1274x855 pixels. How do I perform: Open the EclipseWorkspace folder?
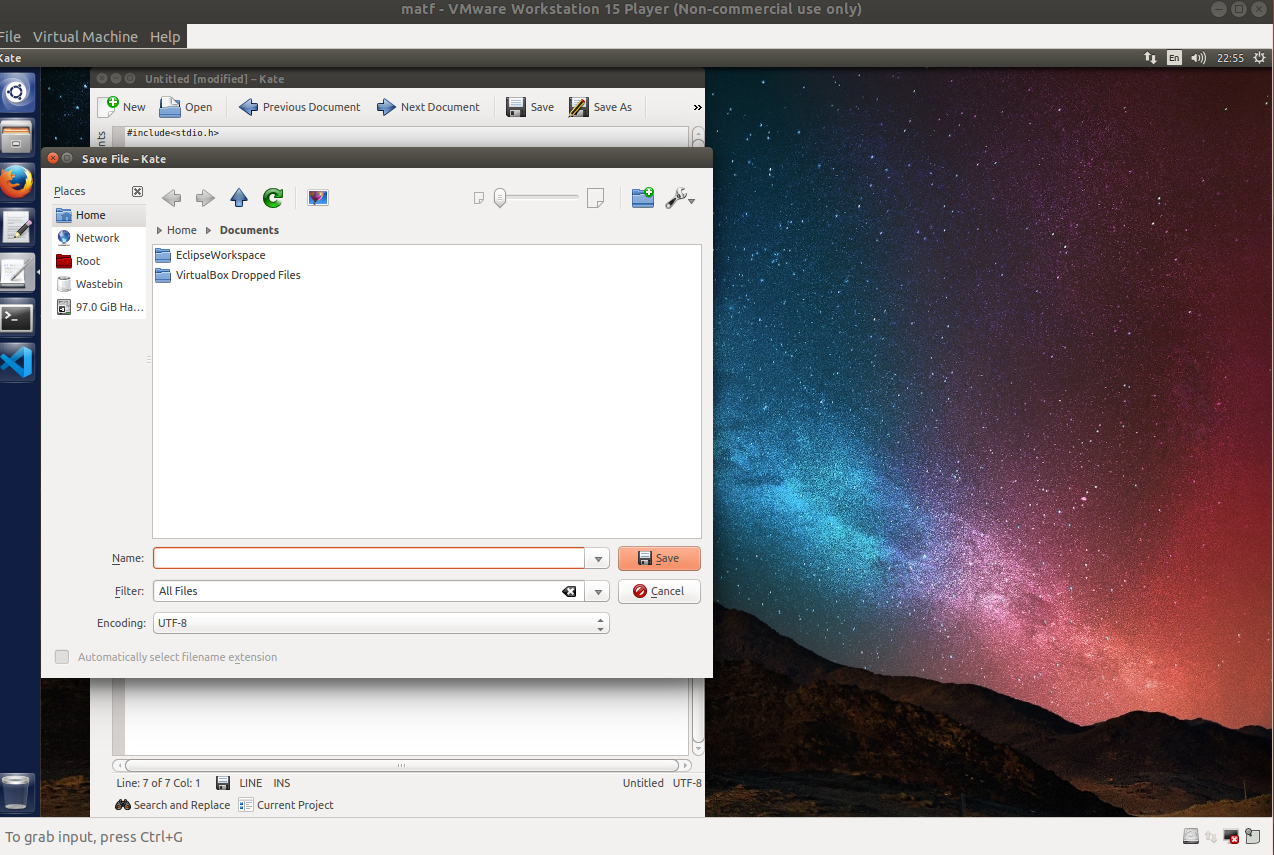(x=220, y=255)
